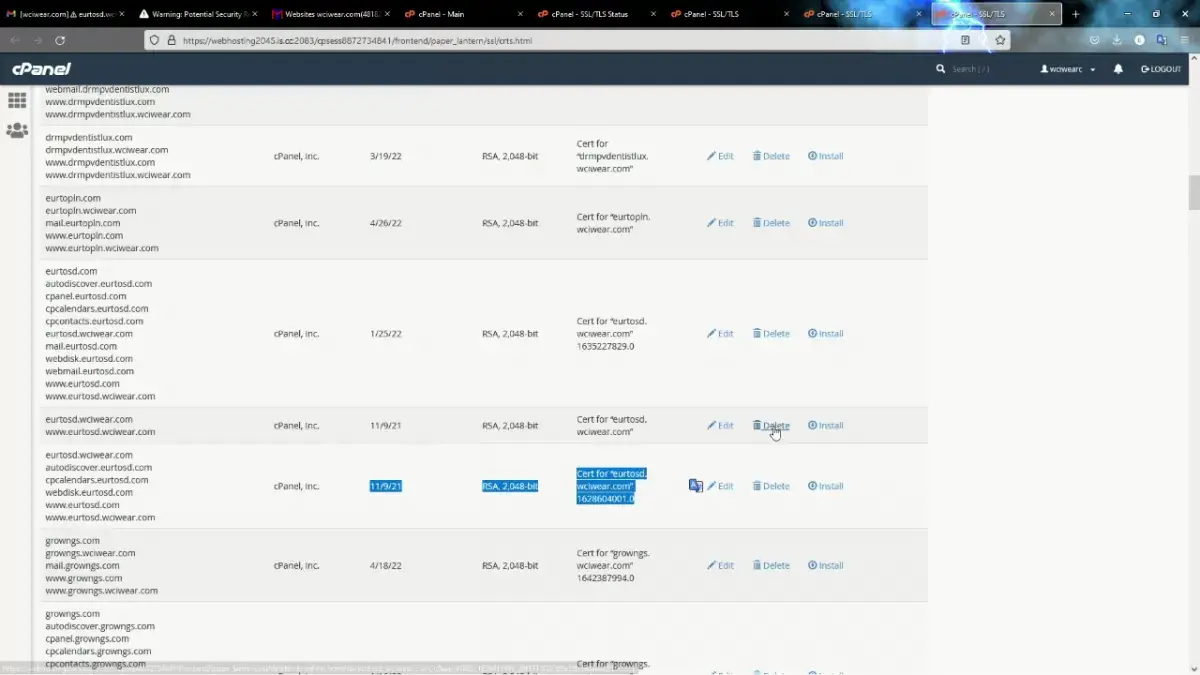1200x675 pixels.
Task: Open the browser hamburger menu
Action: (x=1185, y=40)
